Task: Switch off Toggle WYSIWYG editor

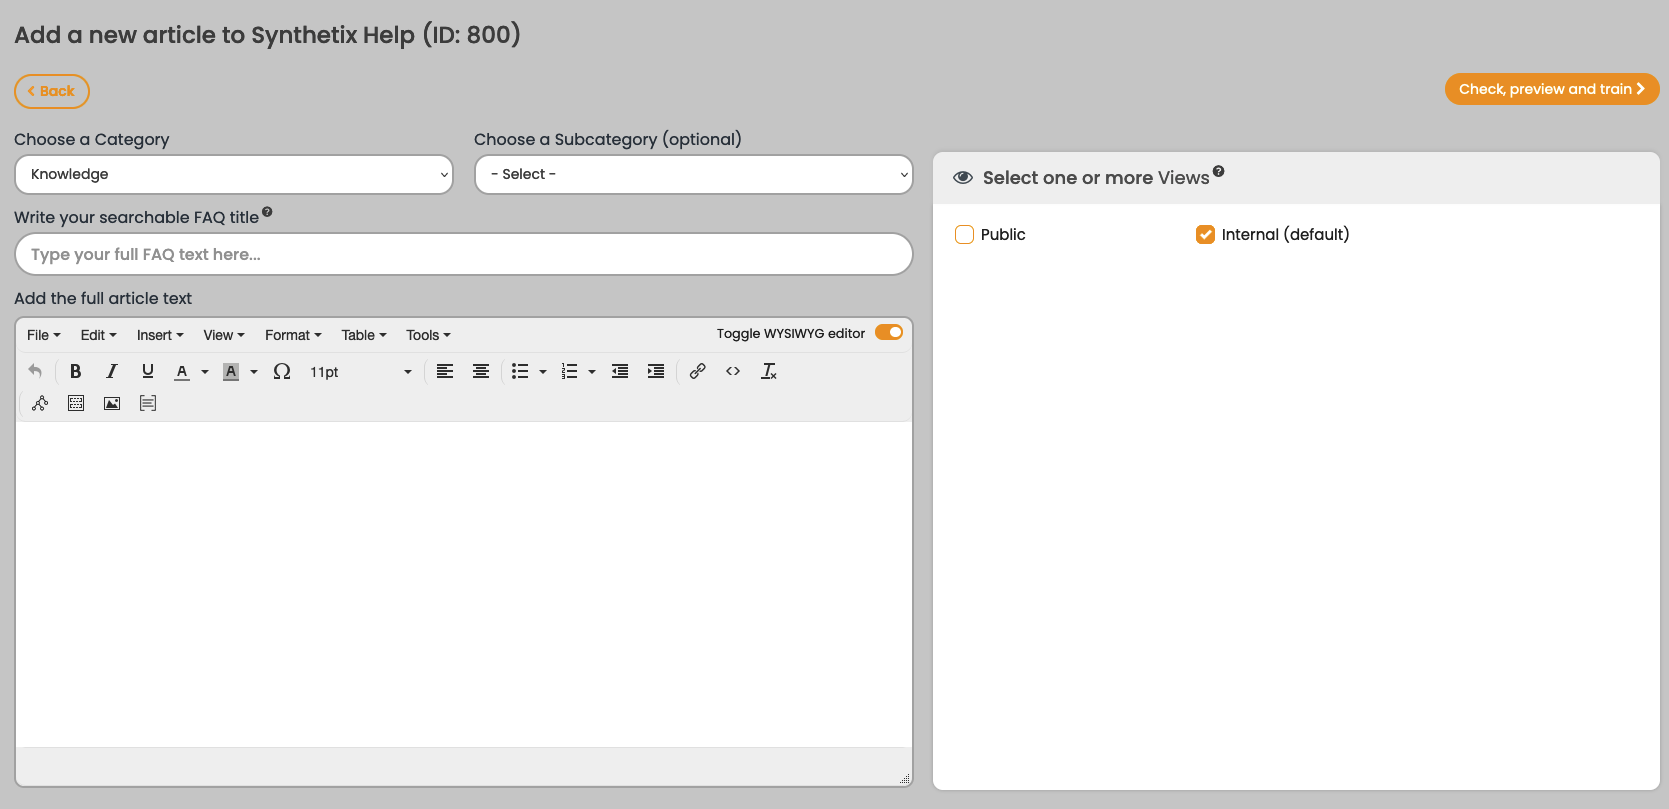Action: pos(889,333)
